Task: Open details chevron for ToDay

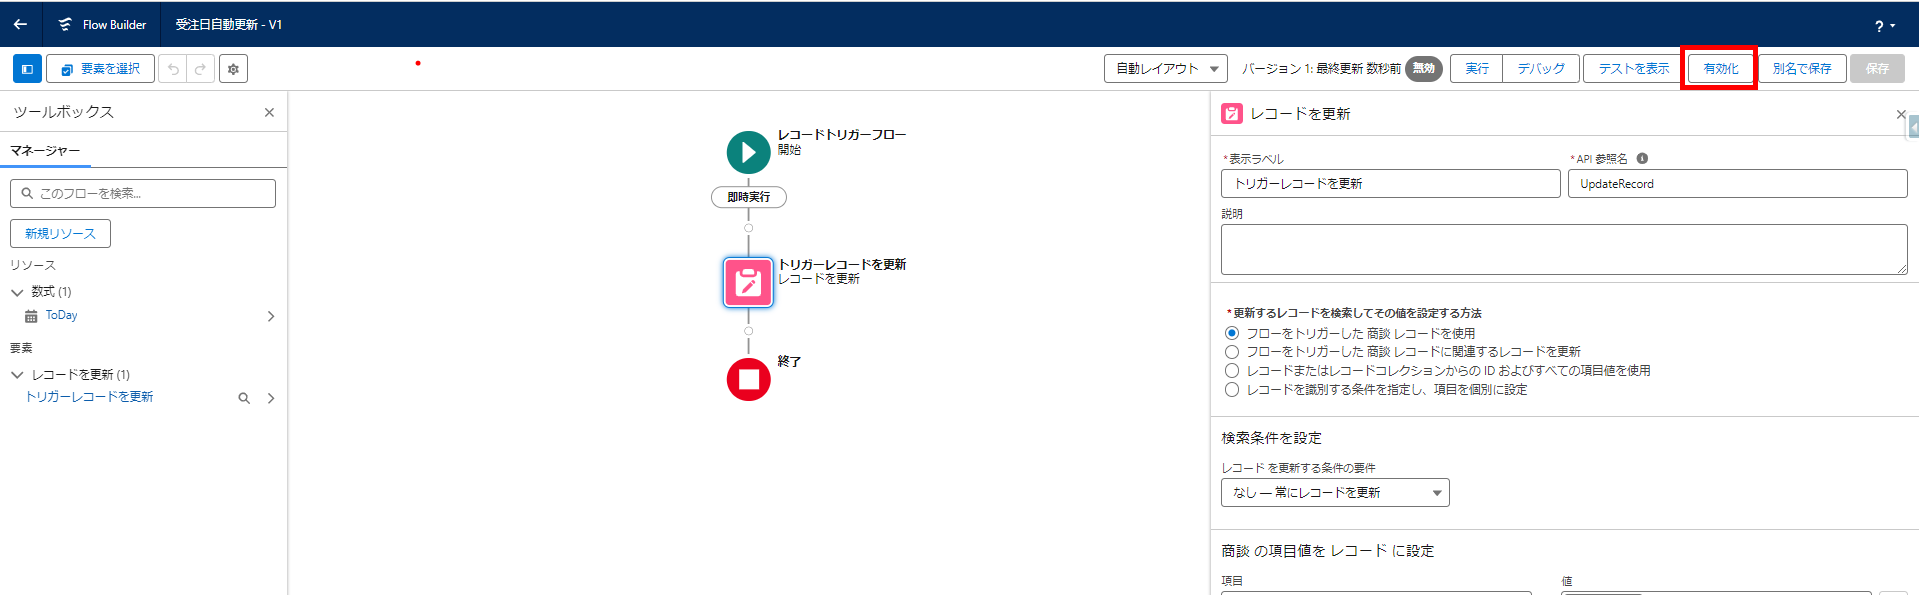Action: 271,317
